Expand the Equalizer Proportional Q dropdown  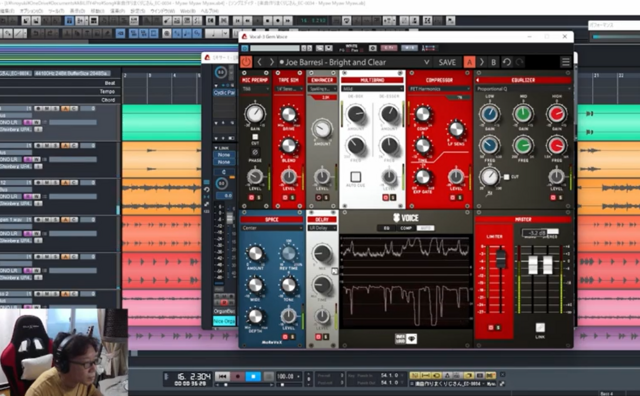pyautogui.click(x=522, y=89)
